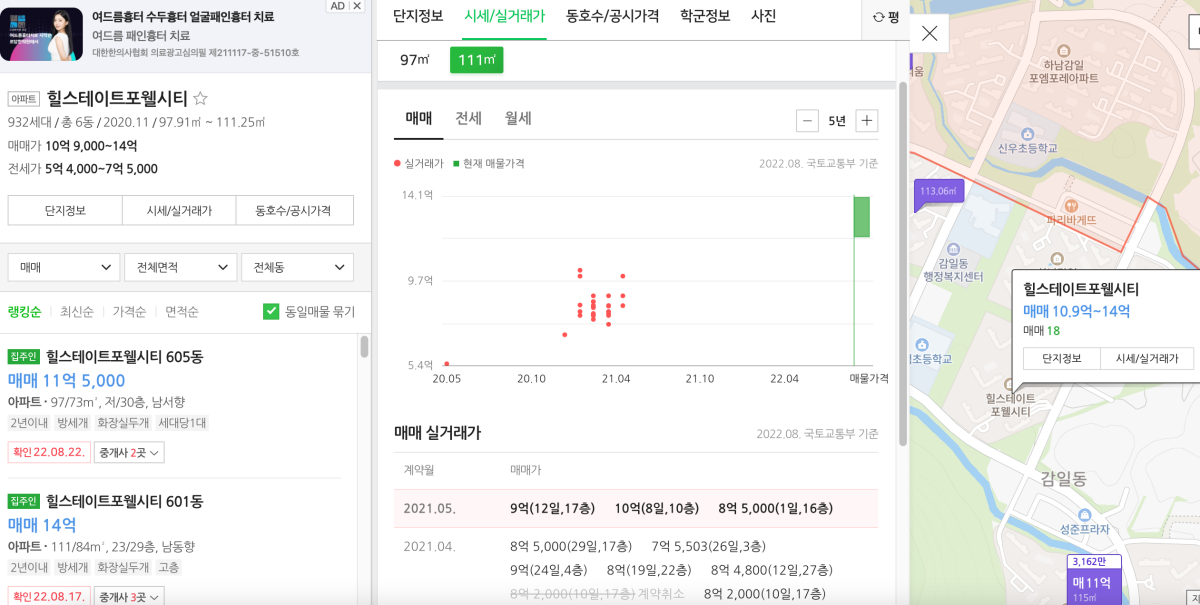Click the 고층 tag on 601동
The width and height of the screenshot is (1200, 605).
[169, 567]
